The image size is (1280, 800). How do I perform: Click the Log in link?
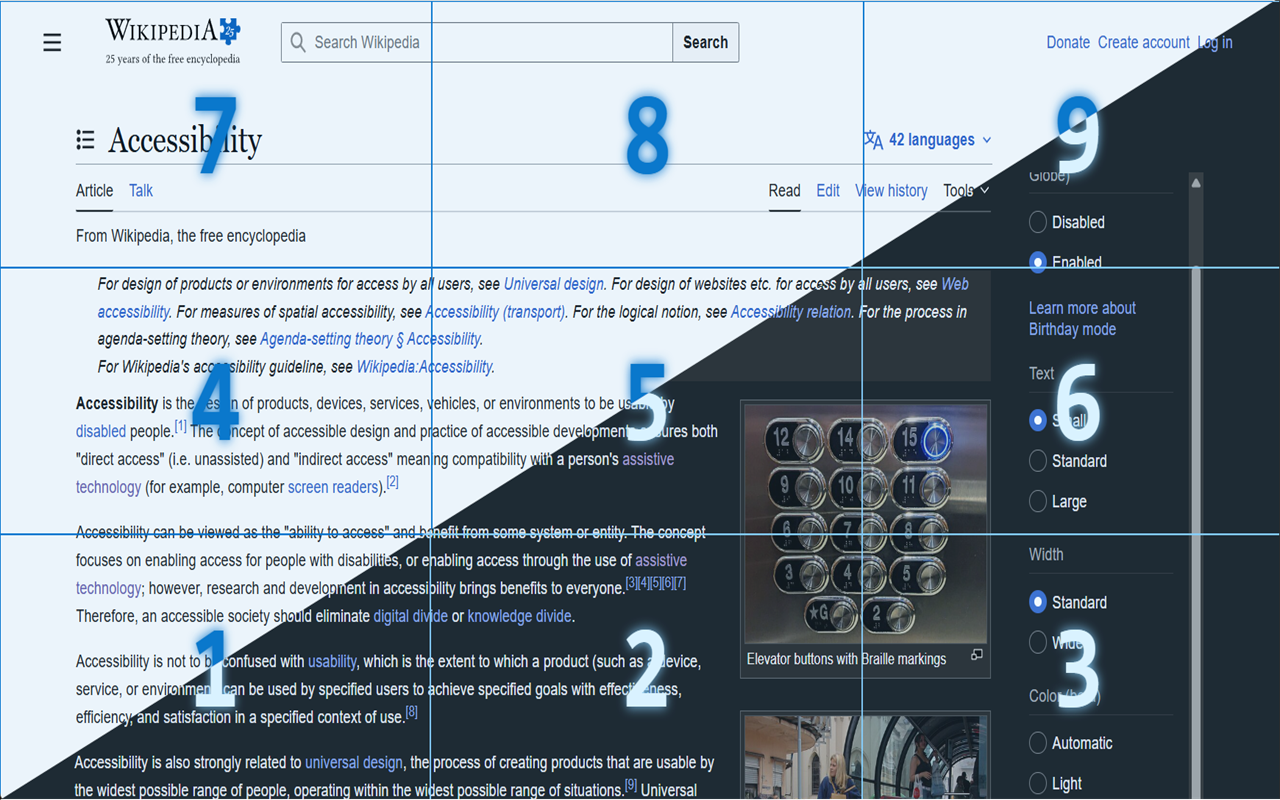[x=1215, y=42]
